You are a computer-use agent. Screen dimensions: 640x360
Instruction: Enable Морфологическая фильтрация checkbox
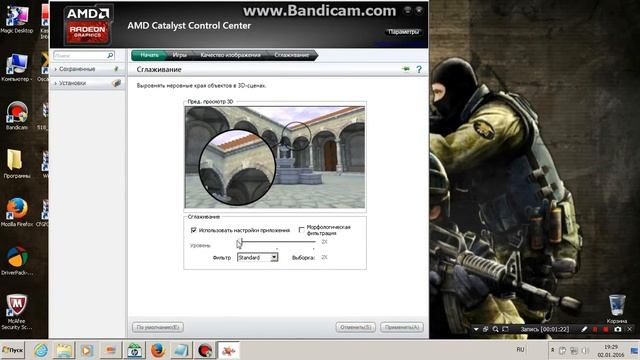coord(302,230)
